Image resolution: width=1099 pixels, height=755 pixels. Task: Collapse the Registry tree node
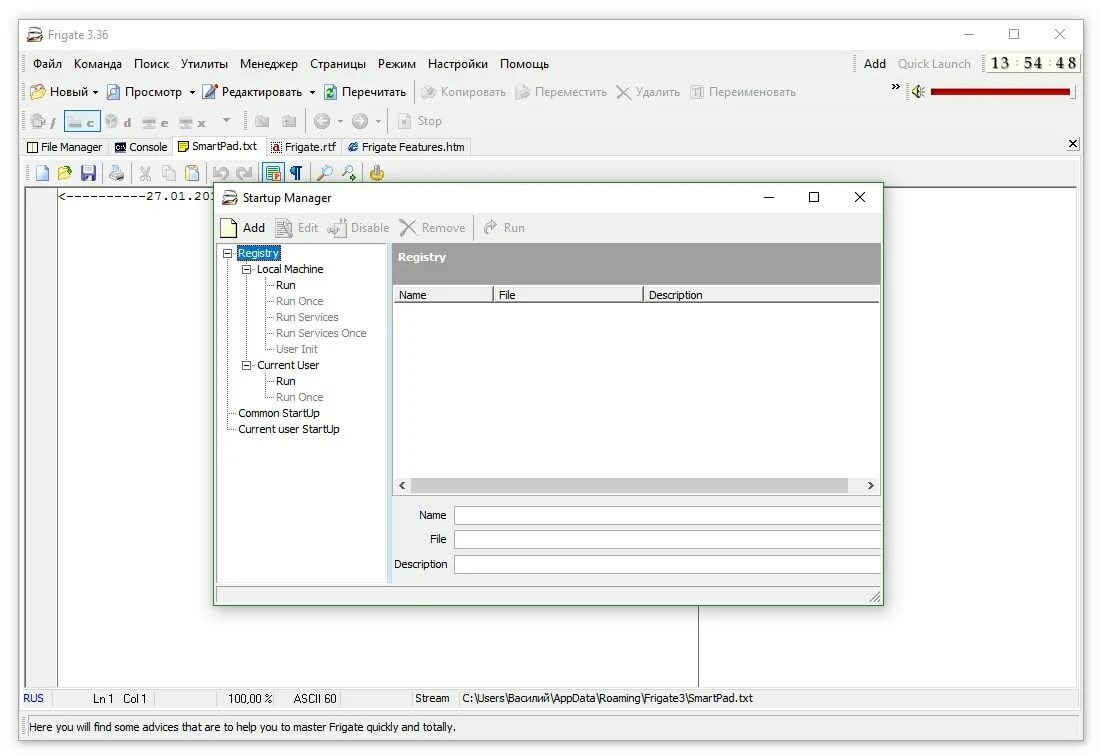coord(228,253)
